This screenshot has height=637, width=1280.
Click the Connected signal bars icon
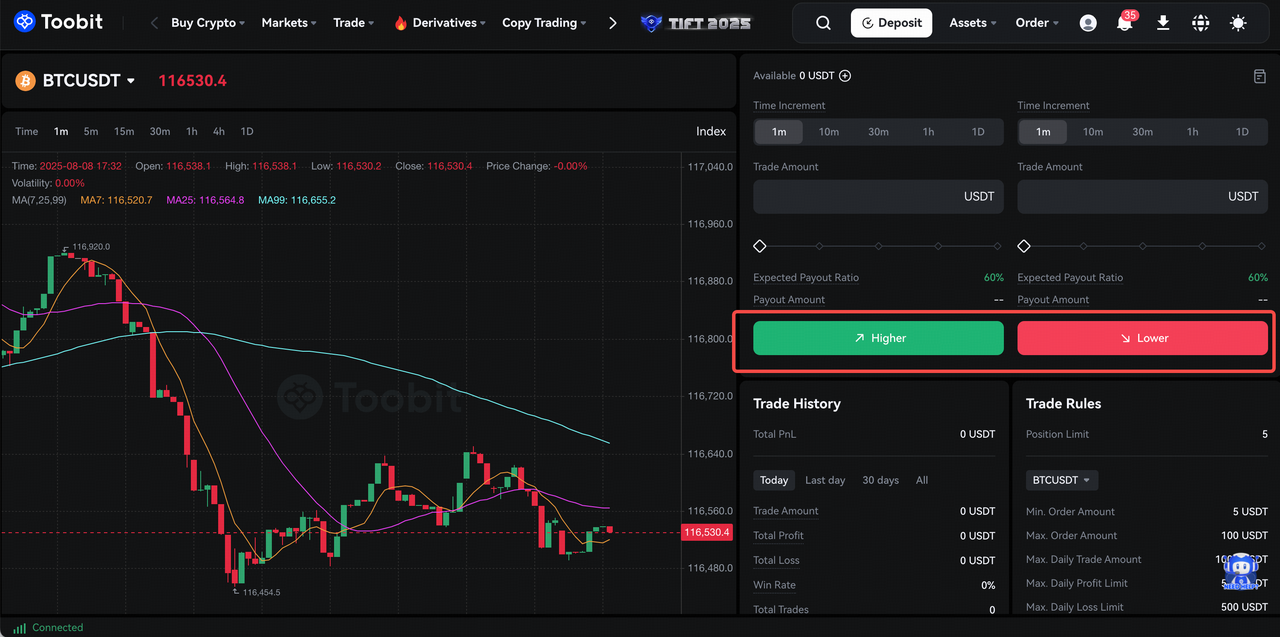[x=19, y=628]
